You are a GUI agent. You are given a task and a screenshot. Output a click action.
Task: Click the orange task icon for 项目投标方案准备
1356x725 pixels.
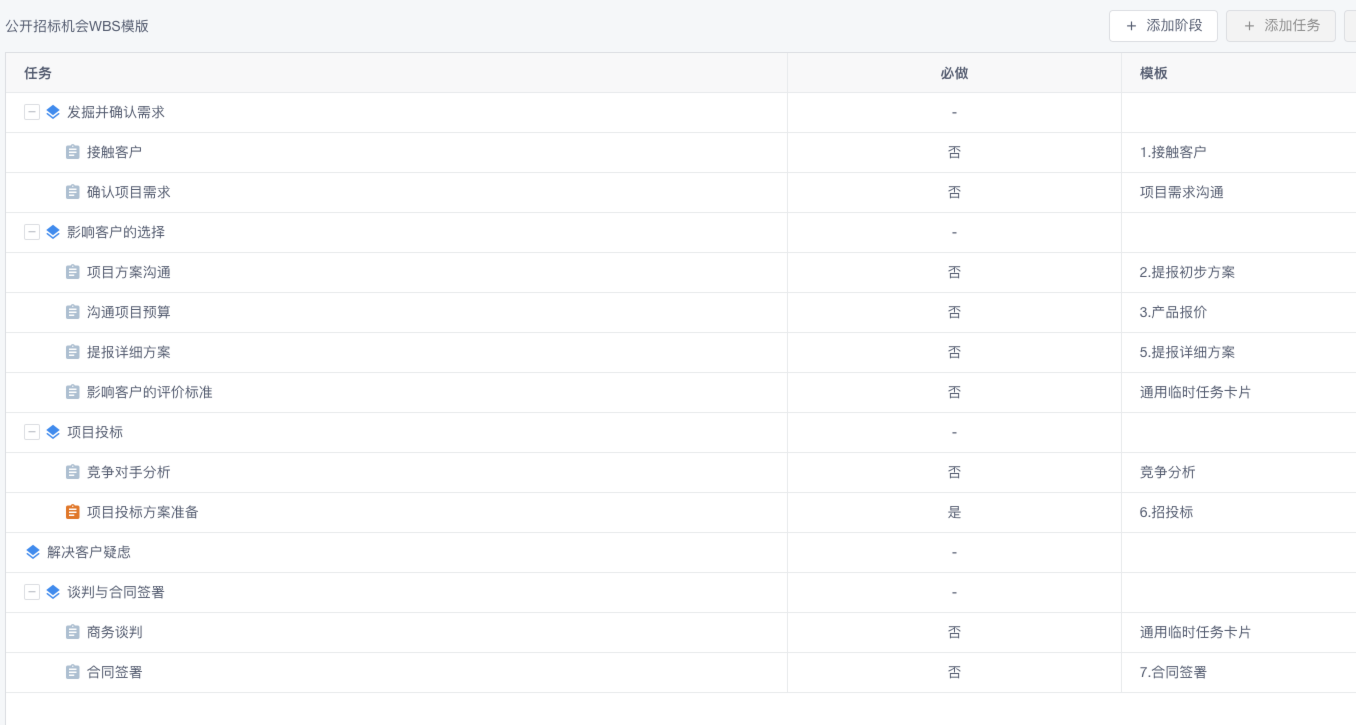(72, 512)
